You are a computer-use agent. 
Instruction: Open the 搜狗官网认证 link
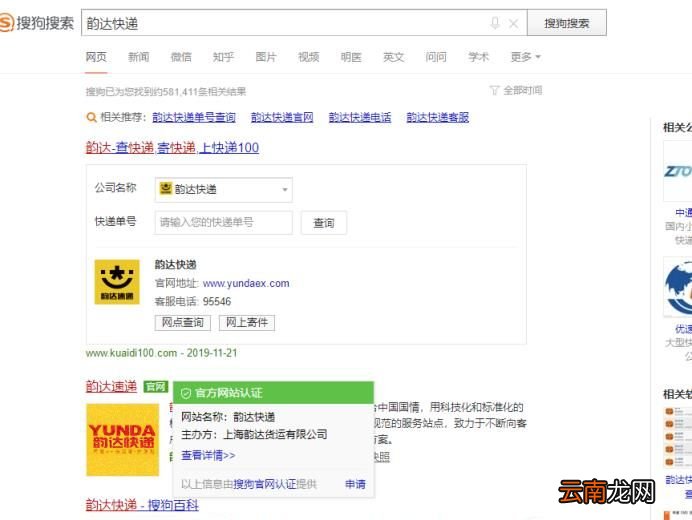click(265, 484)
